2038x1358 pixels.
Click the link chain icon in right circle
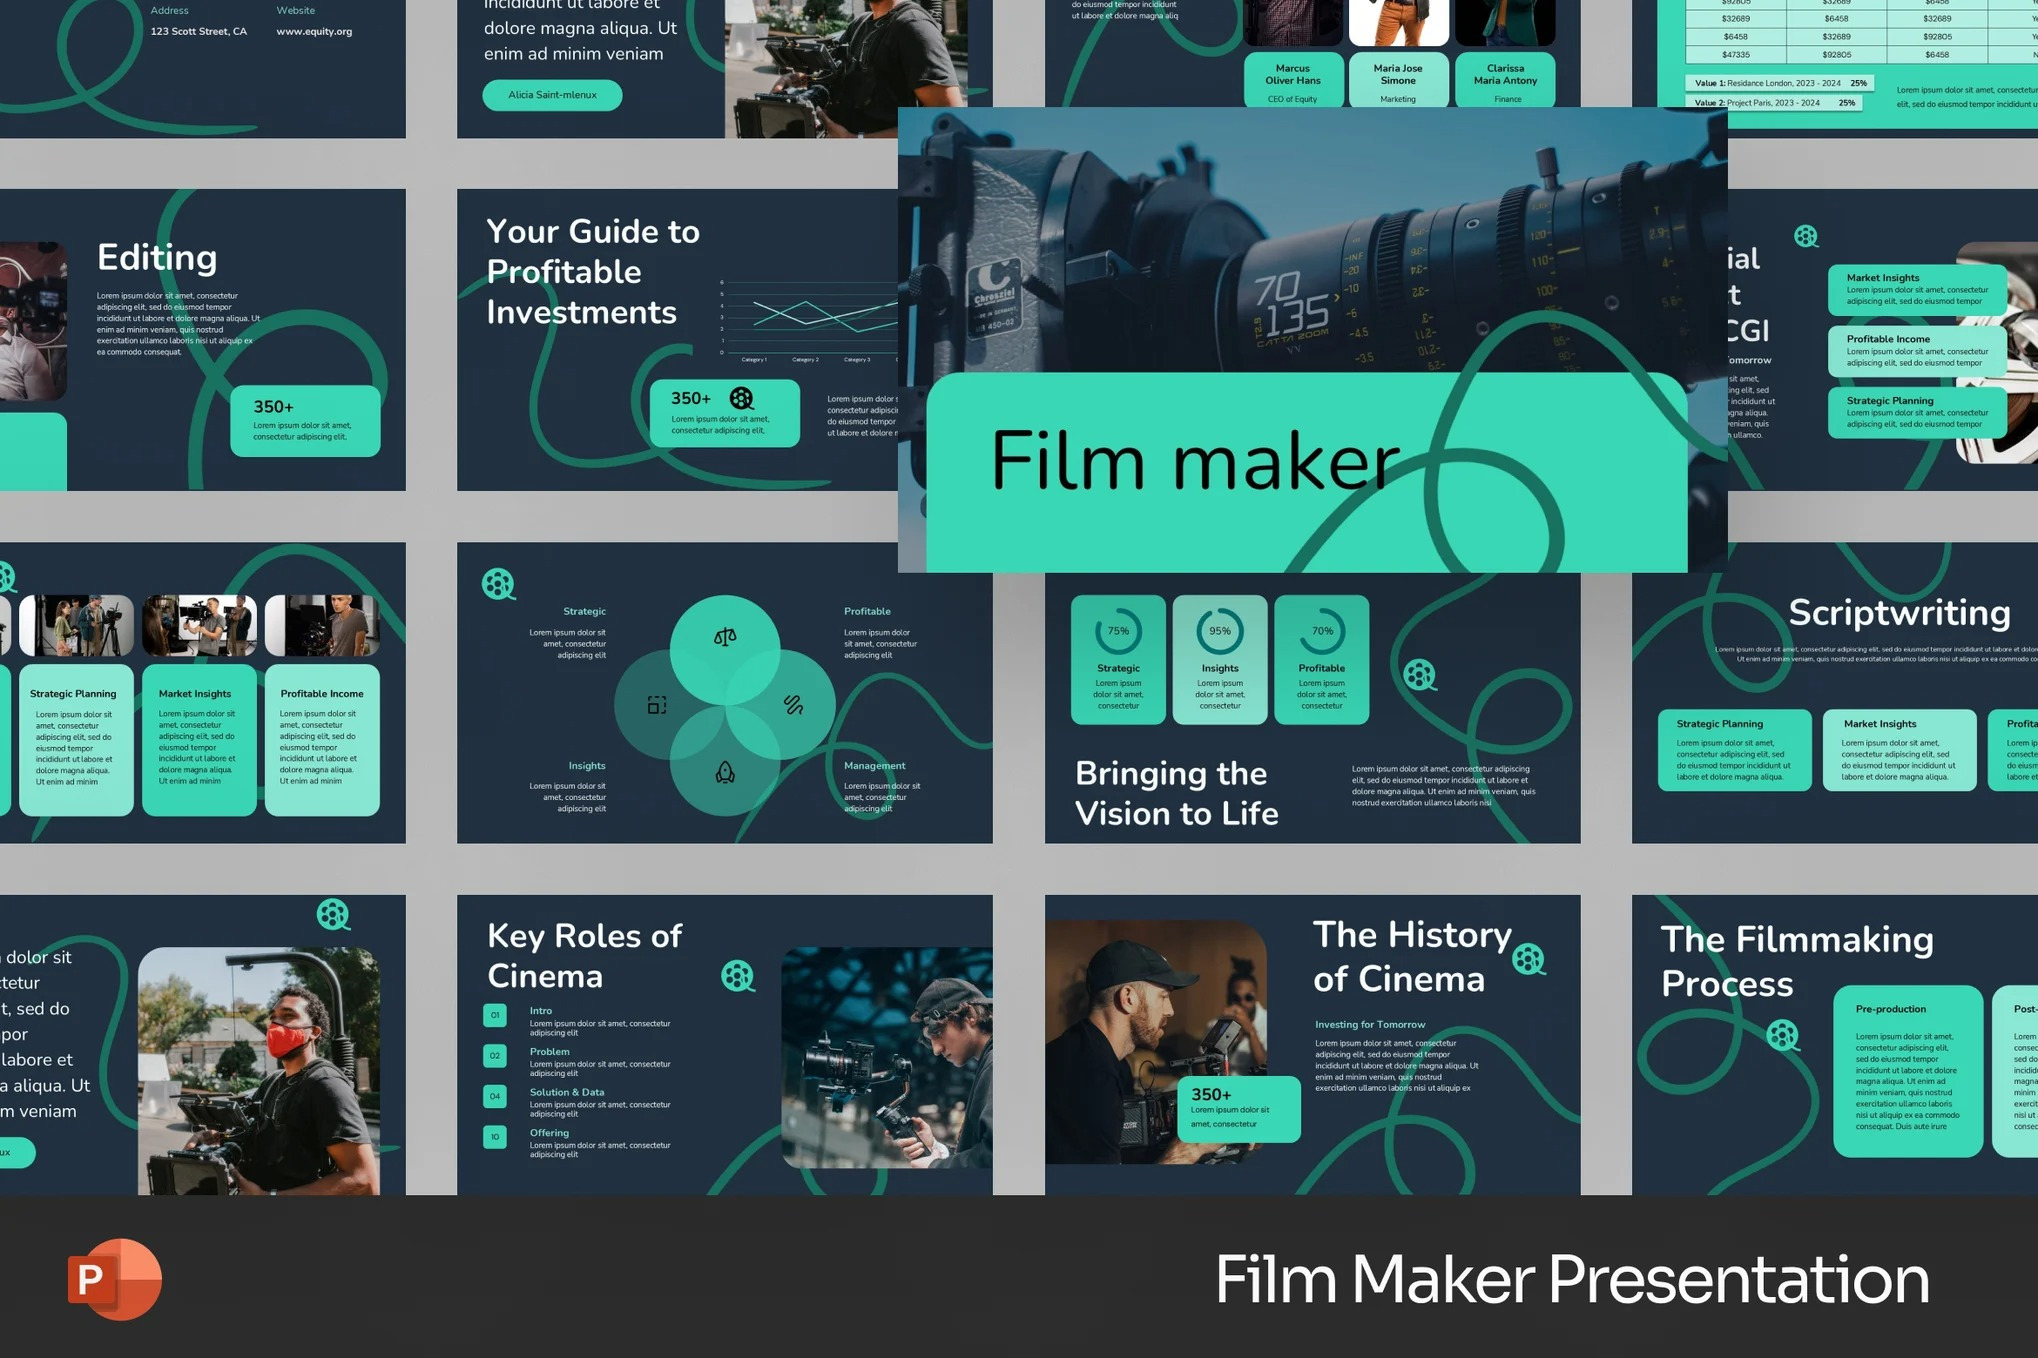point(793,705)
